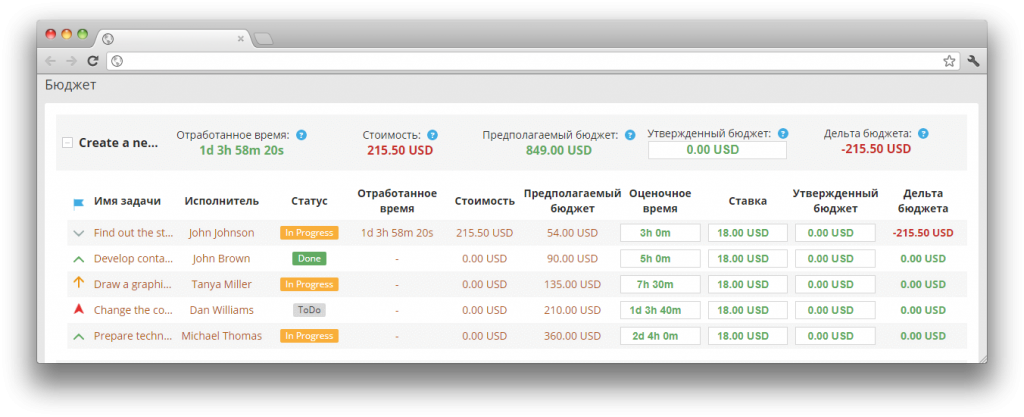The width and height of the screenshot is (1024, 417).
Task: Edit rate field in Dan Williams row
Action: [748, 310]
